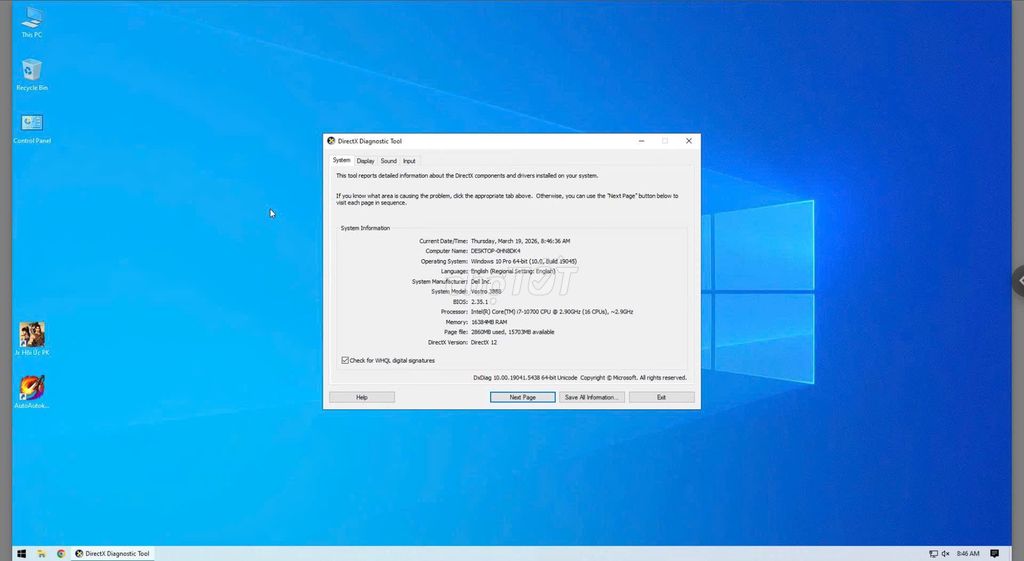The width and height of the screenshot is (1024, 561).
Task: Open the Windows Start menu
Action: pos(21,553)
